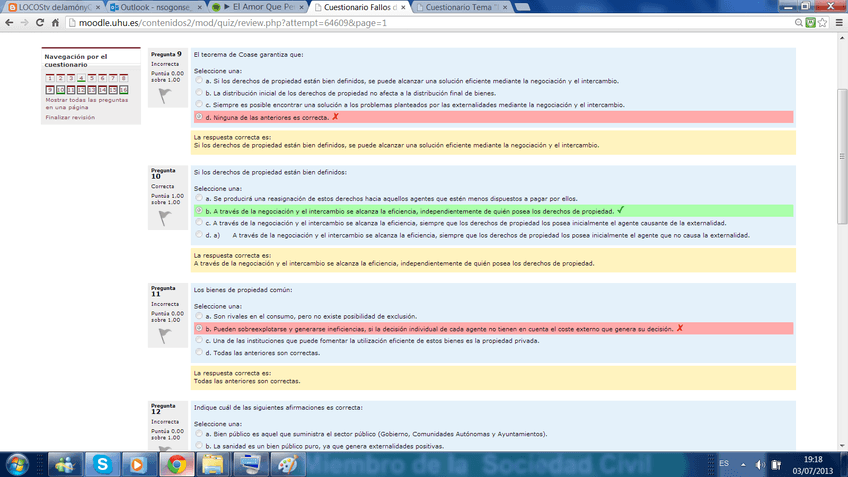Select option a for the Coase theorem question

pyautogui.click(x=198, y=81)
